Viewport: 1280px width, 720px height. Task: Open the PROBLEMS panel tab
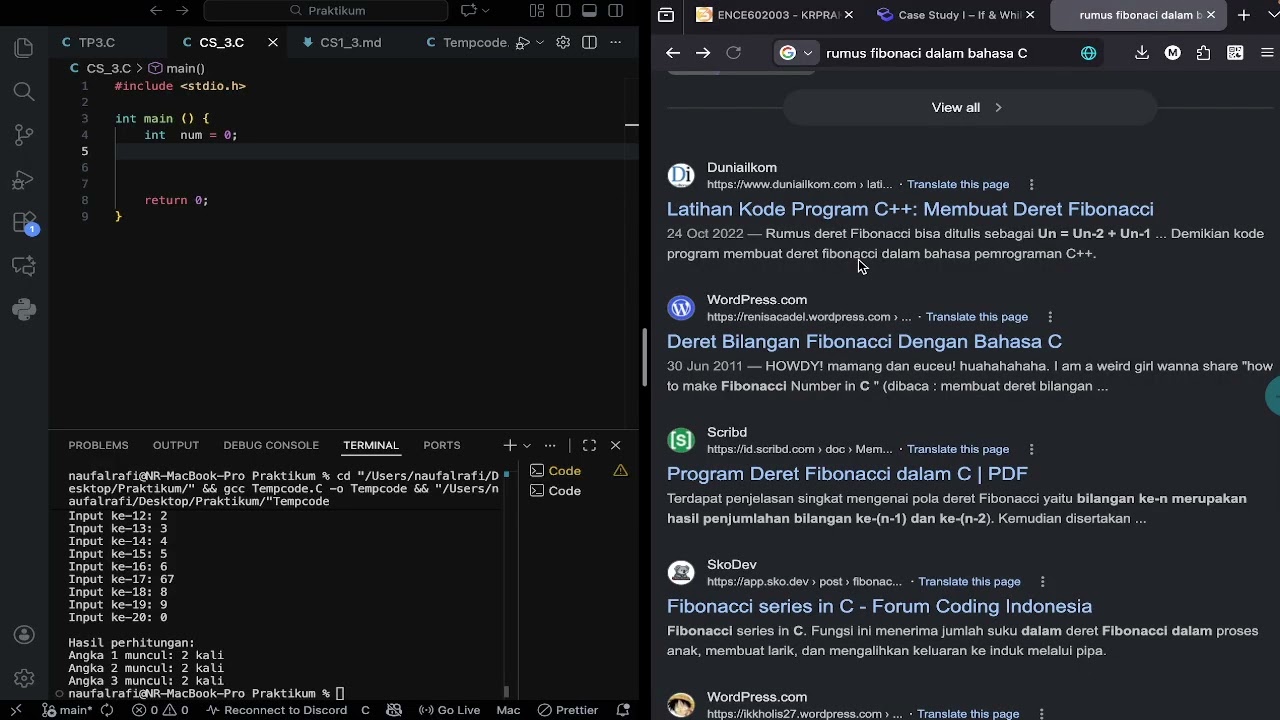98,445
